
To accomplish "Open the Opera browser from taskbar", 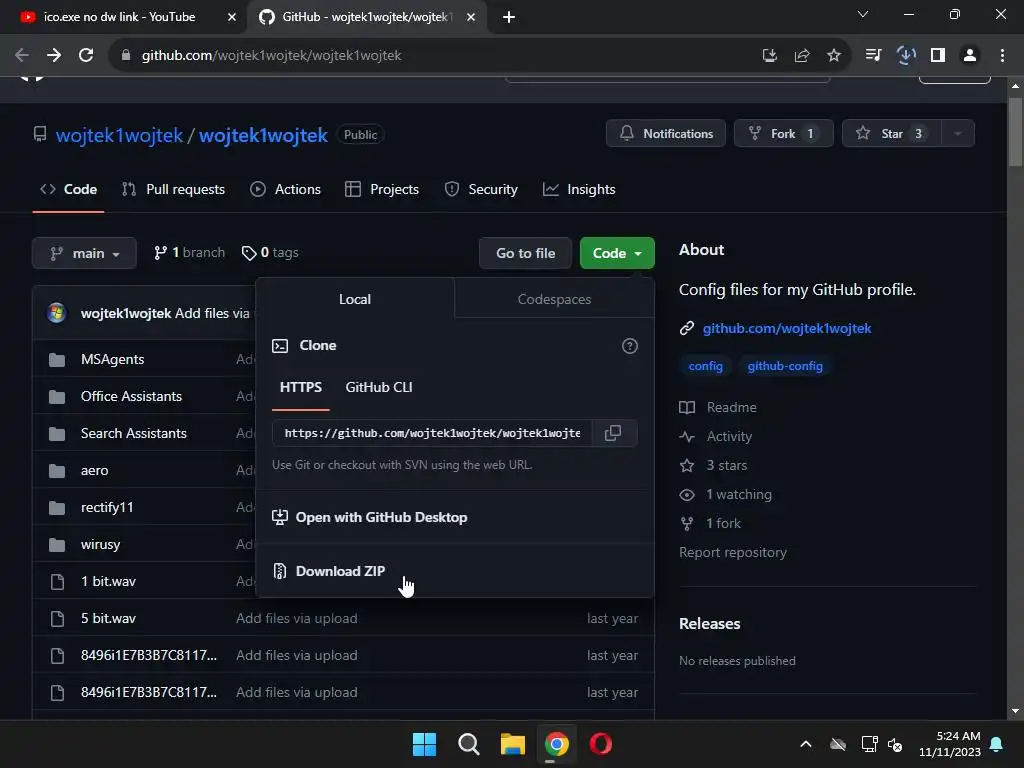I will (601, 744).
